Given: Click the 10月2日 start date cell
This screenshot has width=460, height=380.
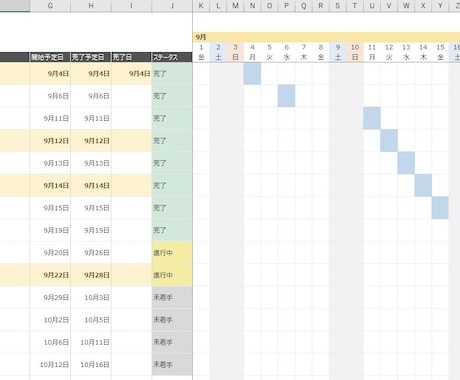Looking at the screenshot, I should [50, 320].
